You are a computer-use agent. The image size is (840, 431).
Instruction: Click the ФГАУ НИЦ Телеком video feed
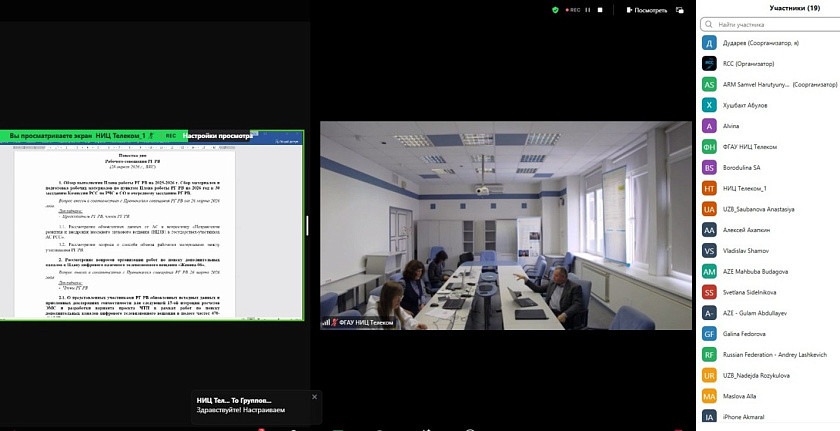click(505, 225)
